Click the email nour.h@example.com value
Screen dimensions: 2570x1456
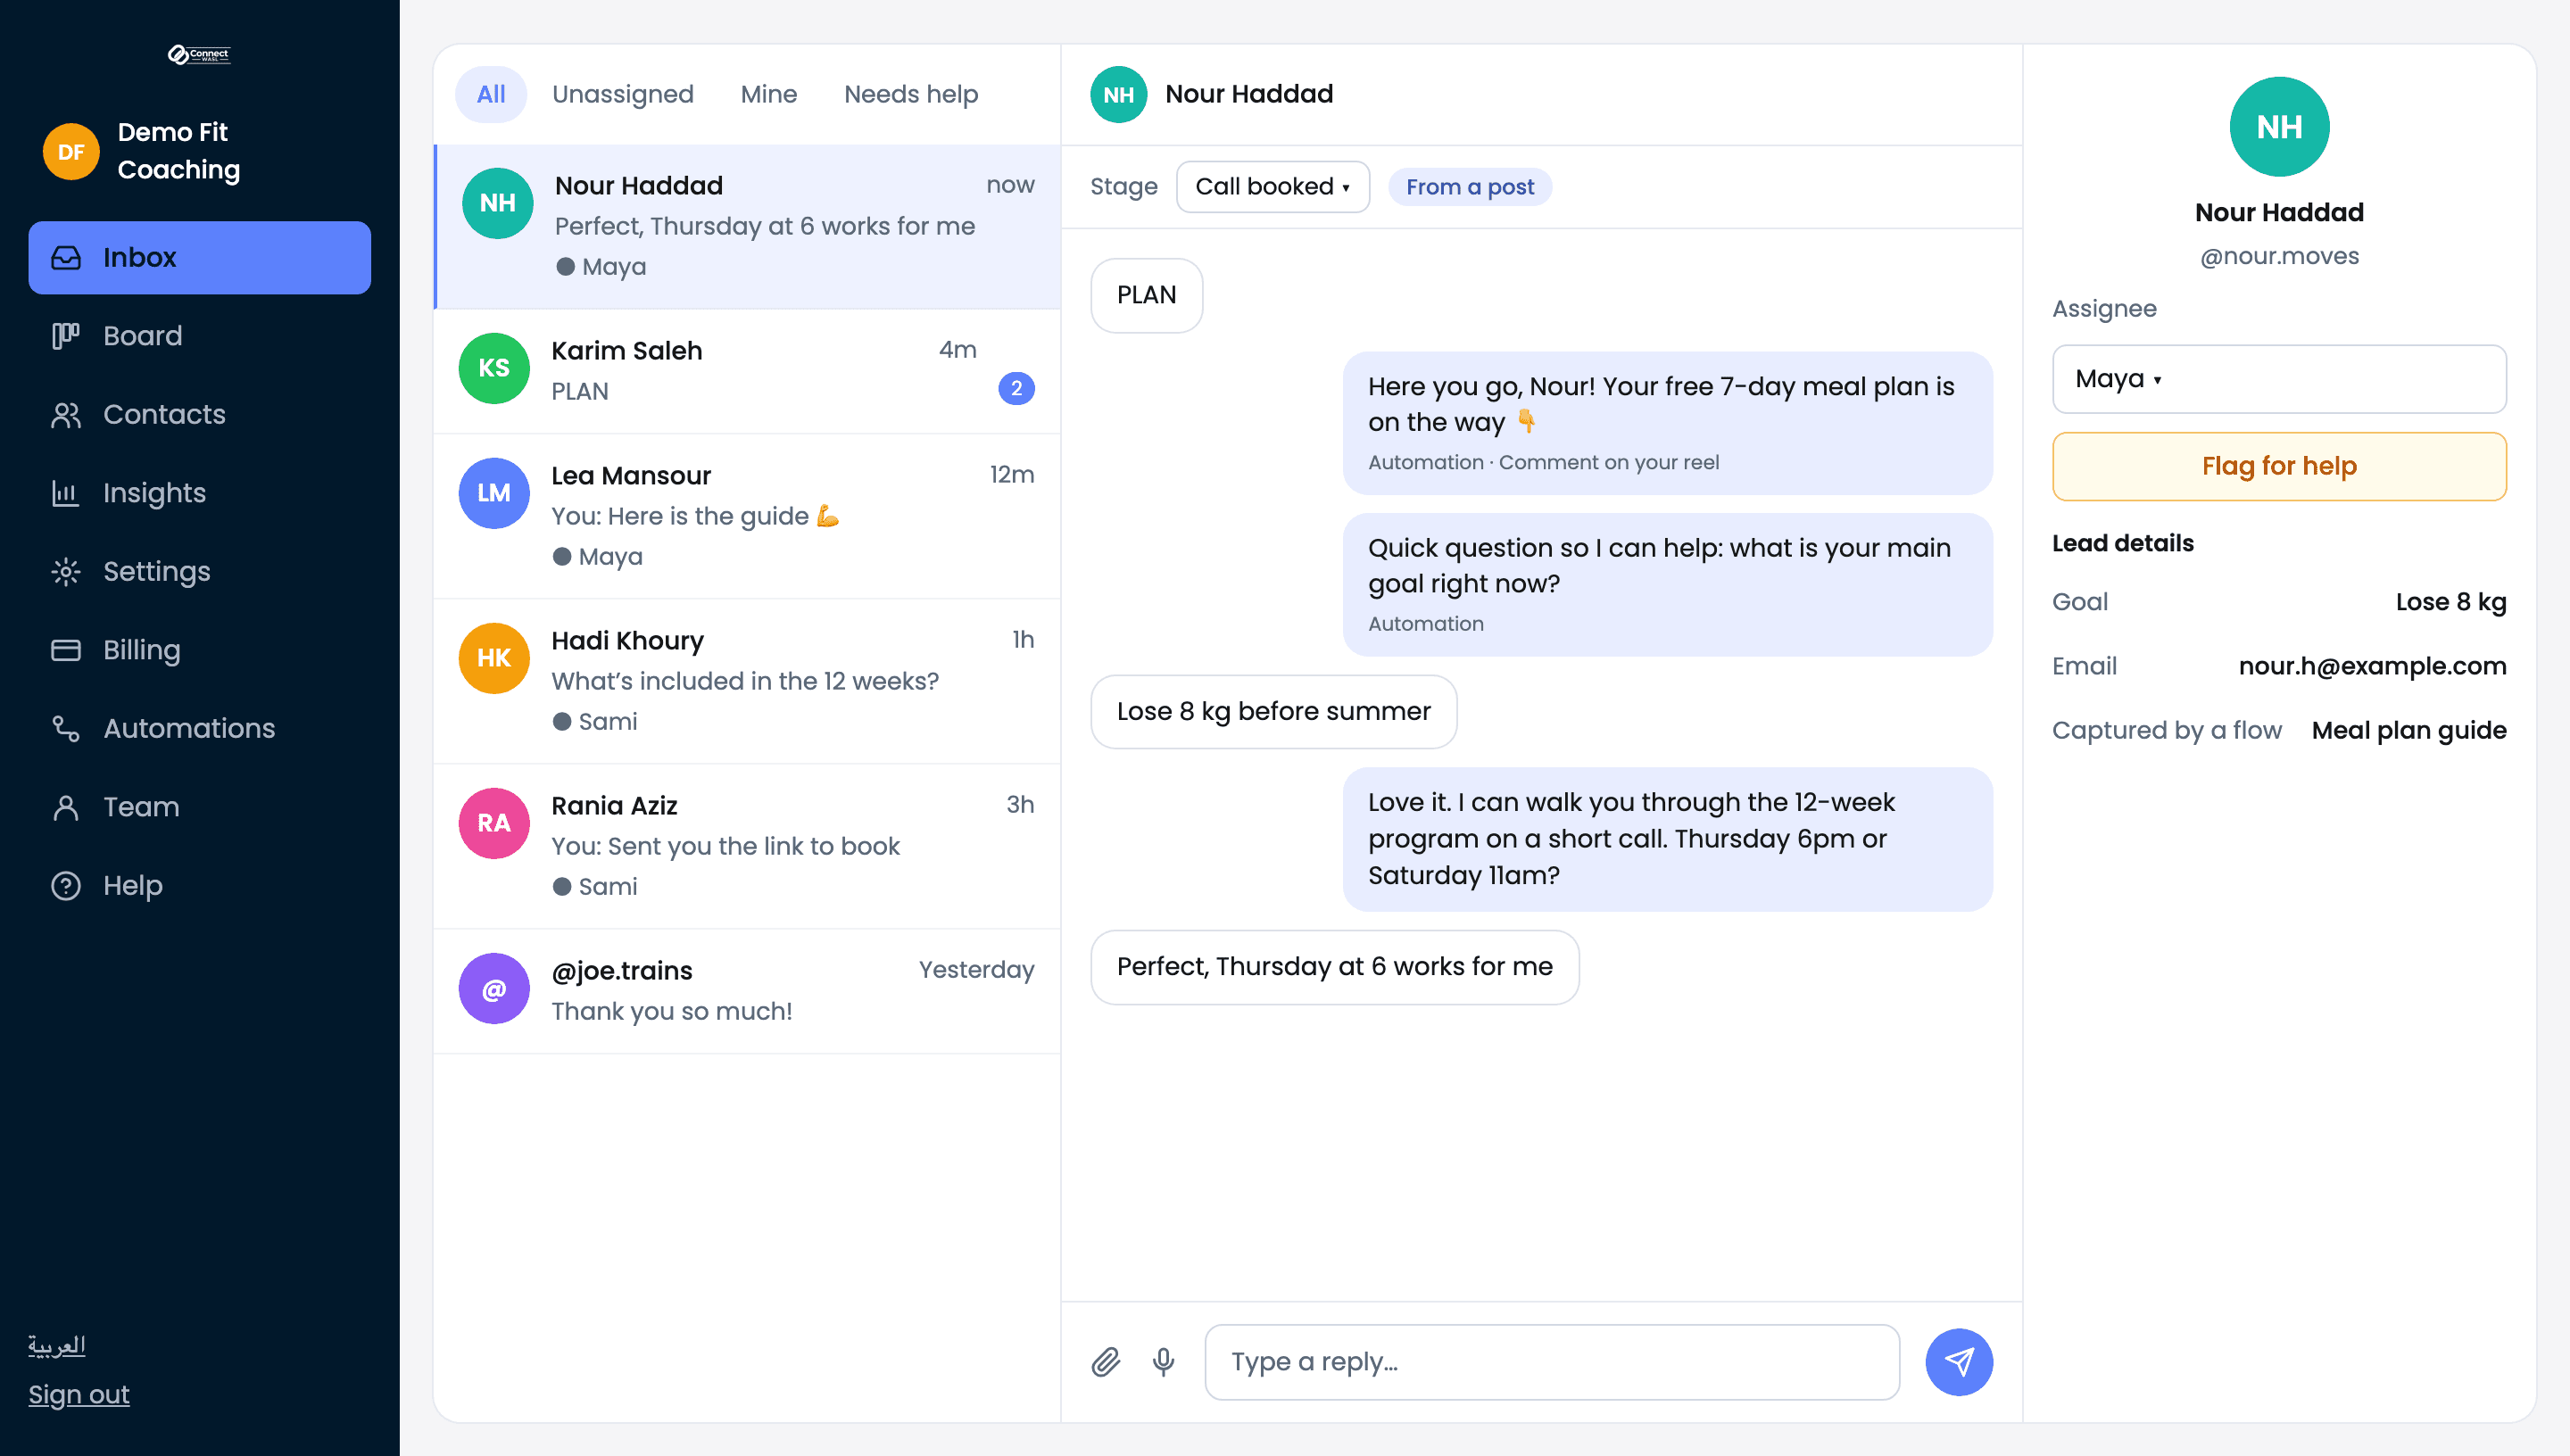[2371, 666]
